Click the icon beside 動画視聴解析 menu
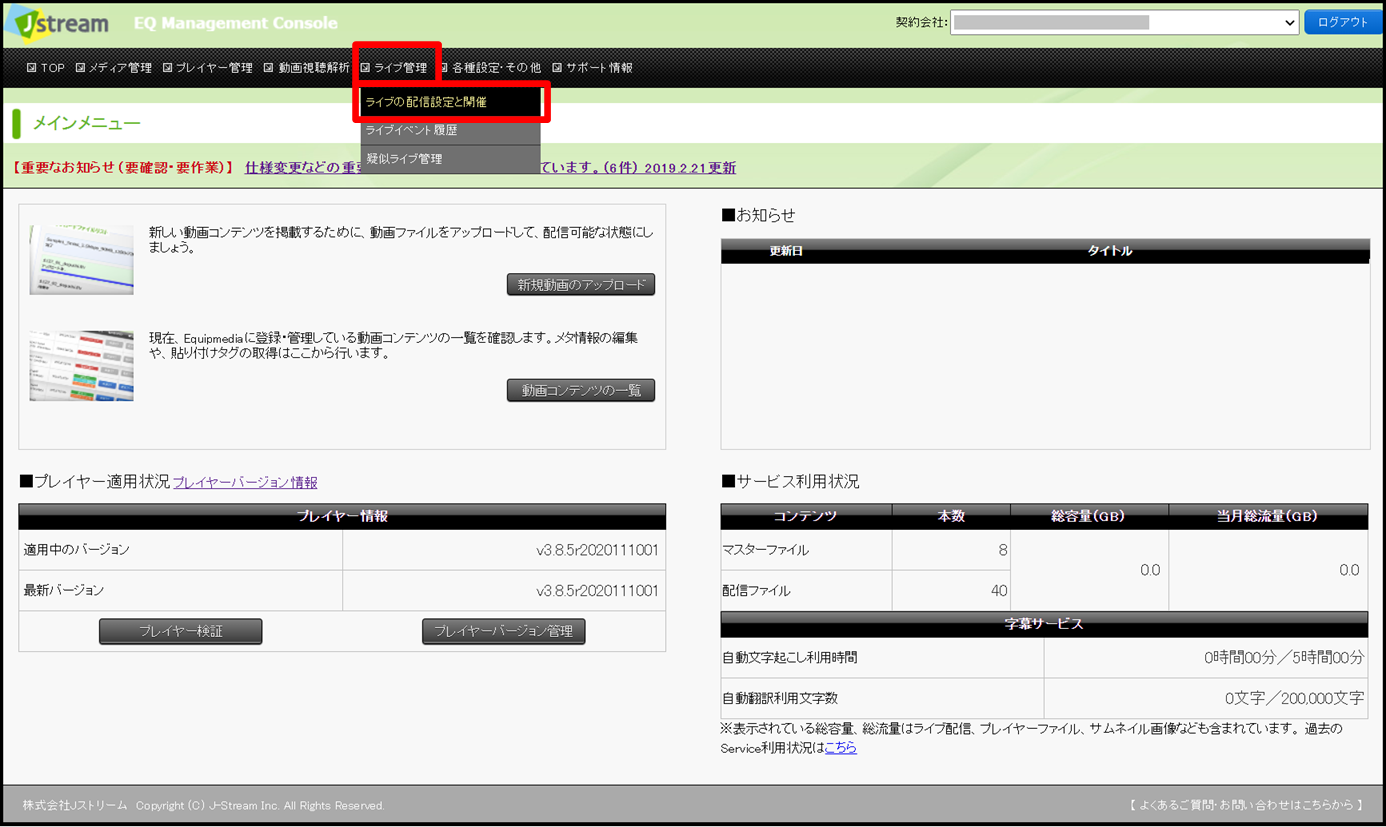This screenshot has width=1386, height=827. point(268,68)
